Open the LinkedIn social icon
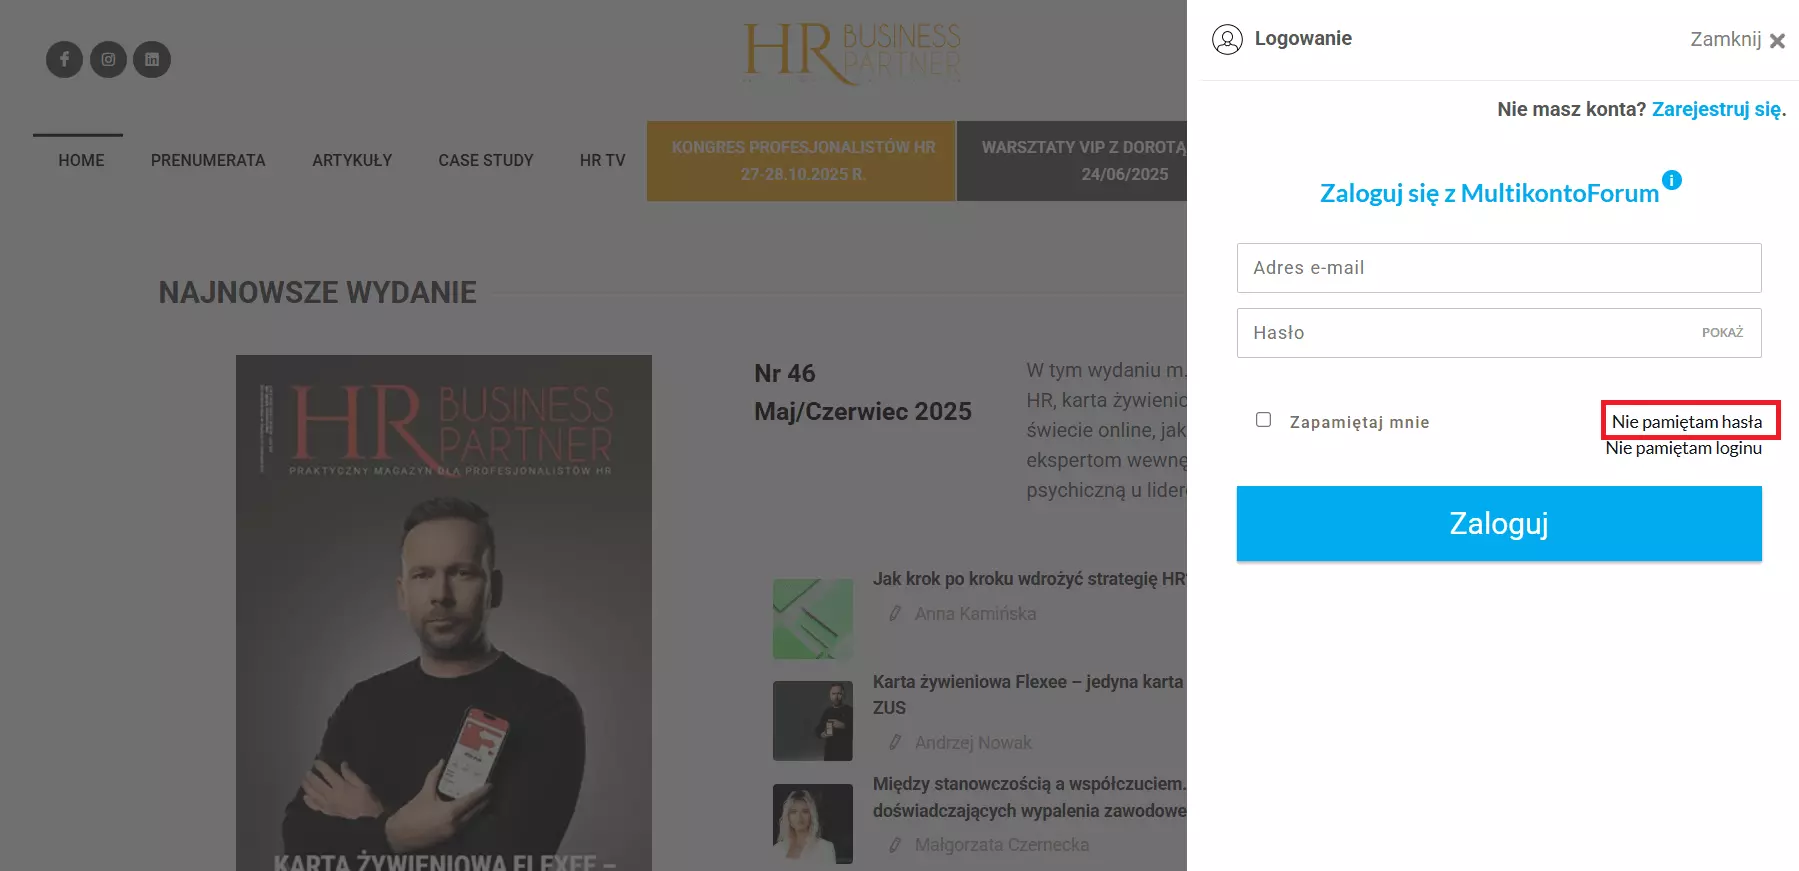This screenshot has width=1799, height=871. [152, 59]
